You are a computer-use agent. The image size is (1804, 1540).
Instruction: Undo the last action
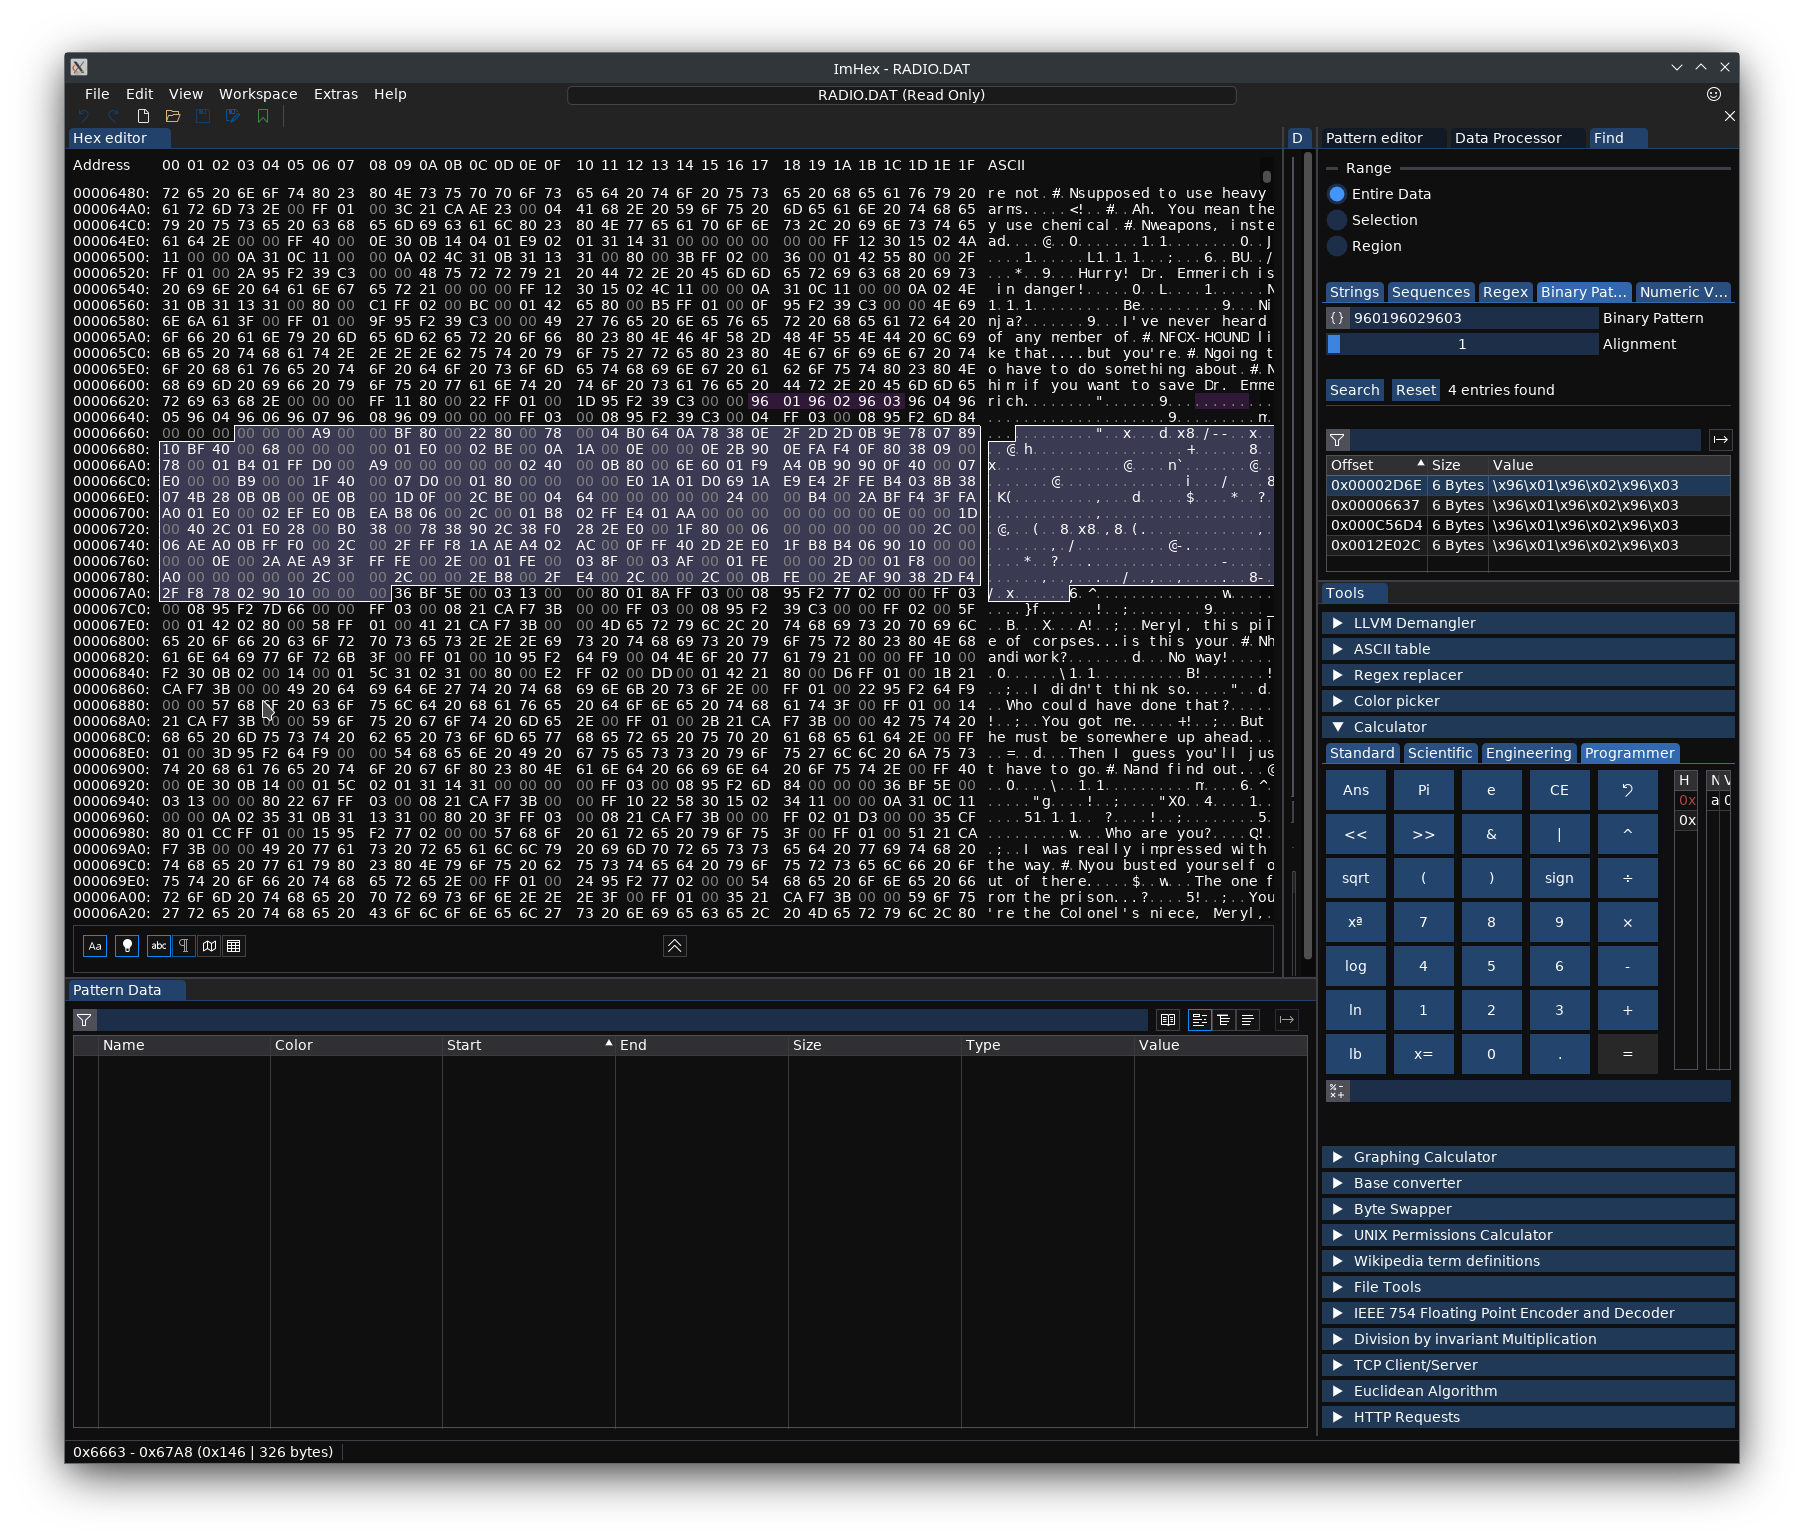82,116
